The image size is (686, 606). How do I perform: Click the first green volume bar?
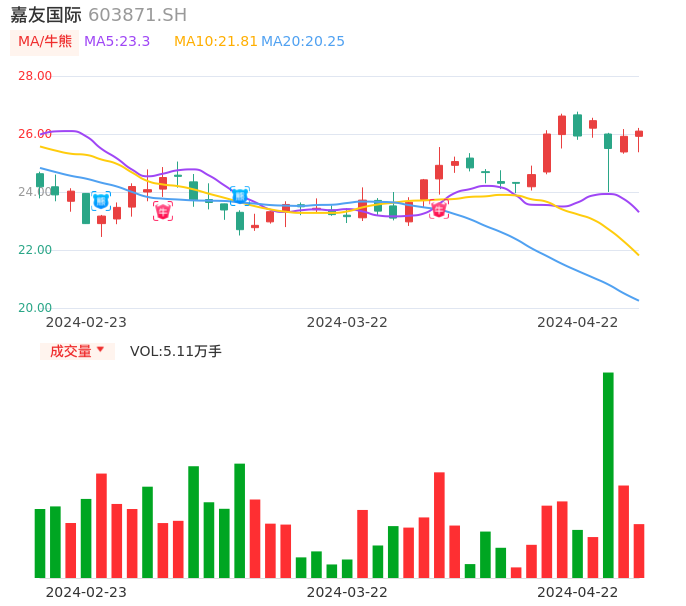tap(40, 543)
